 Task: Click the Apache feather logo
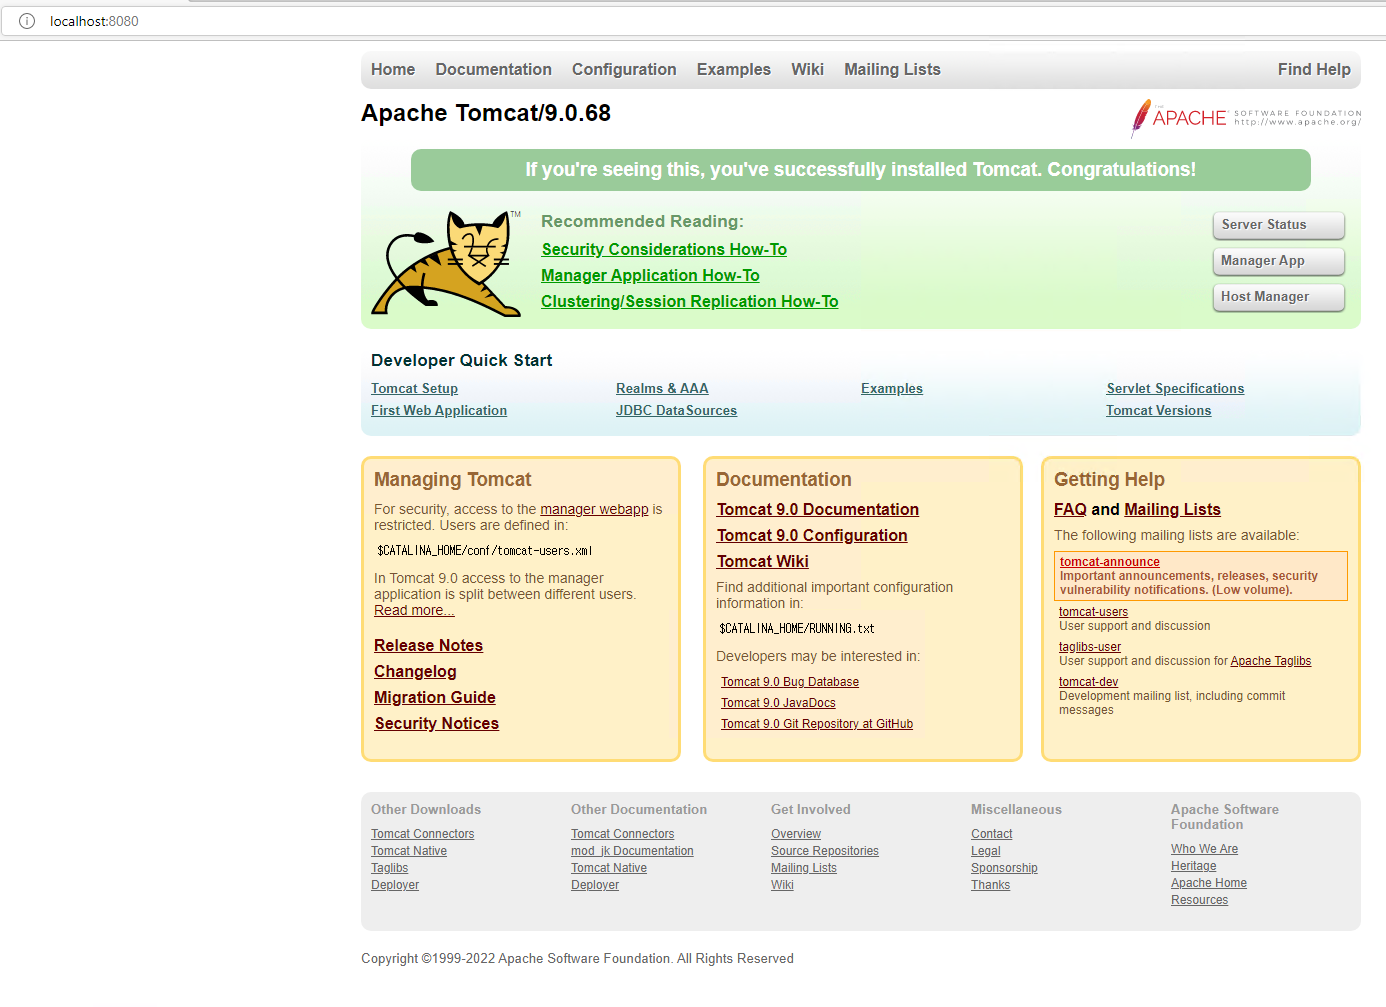[1246, 118]
